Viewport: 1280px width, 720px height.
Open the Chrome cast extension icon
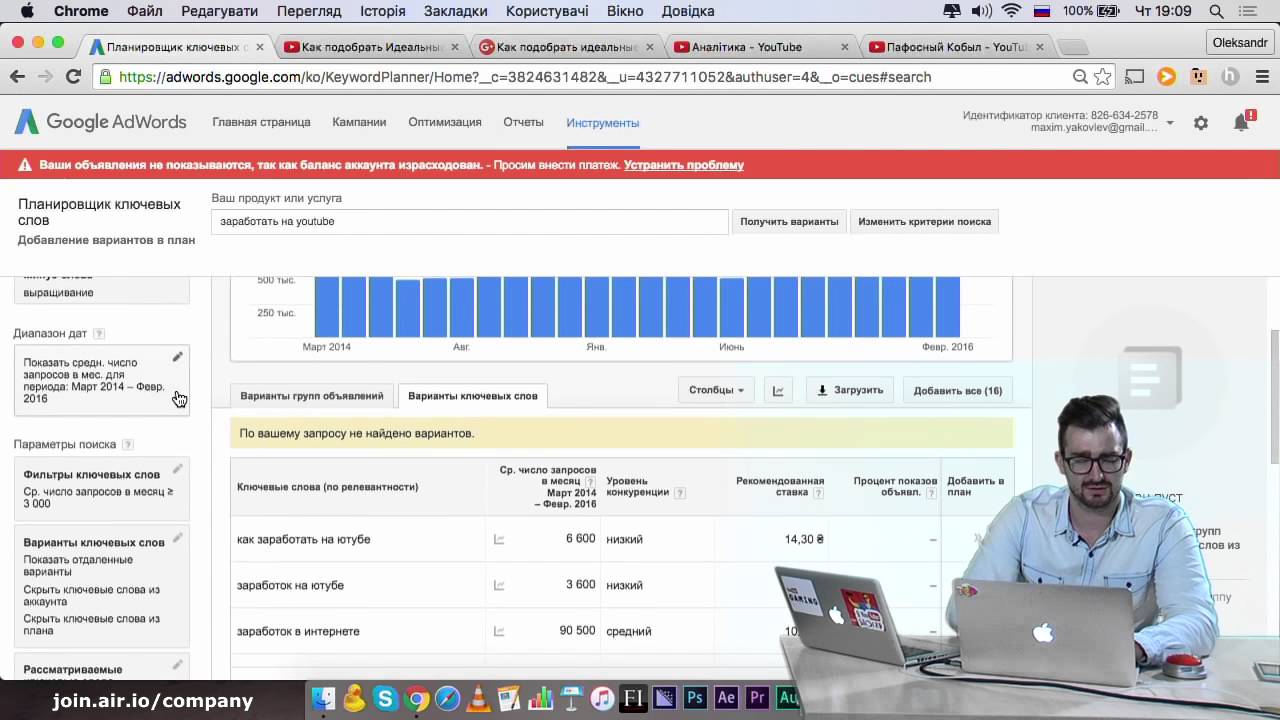1135,77
